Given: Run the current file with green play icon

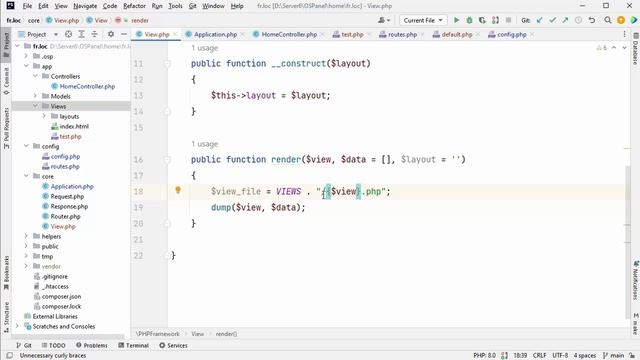Looking at the screenshot, I should coord(456,20).
